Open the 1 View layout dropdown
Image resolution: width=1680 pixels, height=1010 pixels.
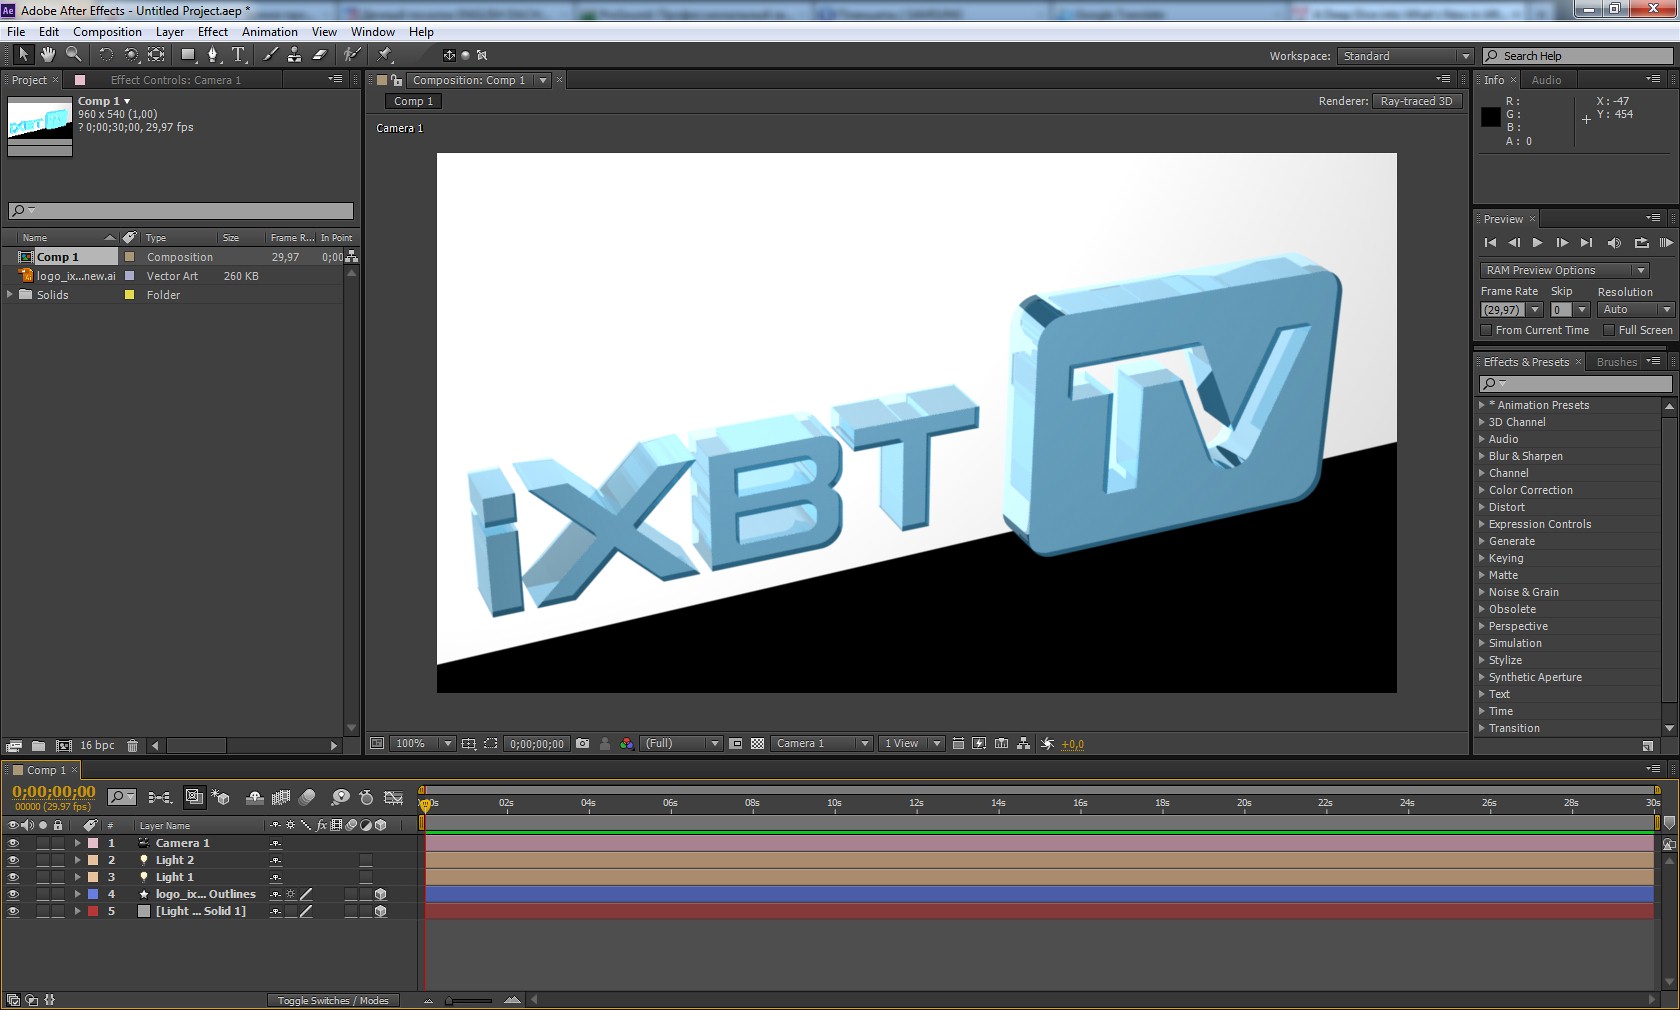click(x=911, y=744)
